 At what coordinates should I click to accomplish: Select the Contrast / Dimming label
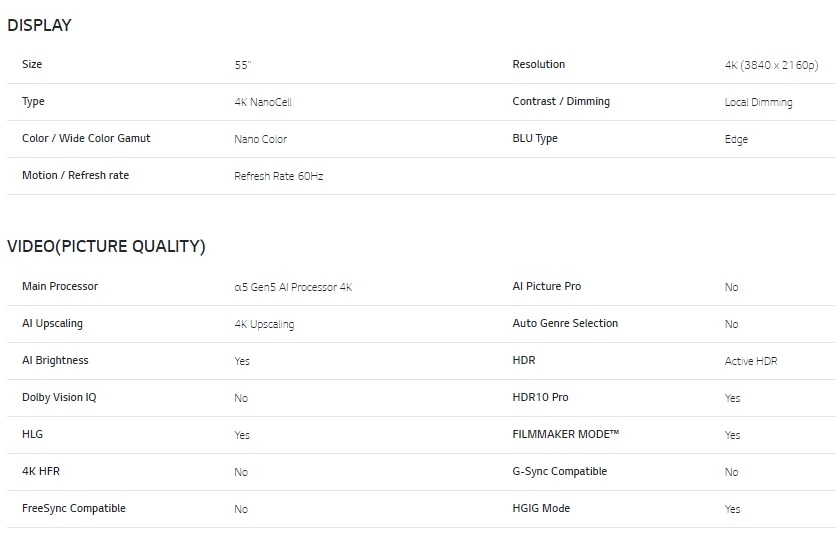click(561, 101)
